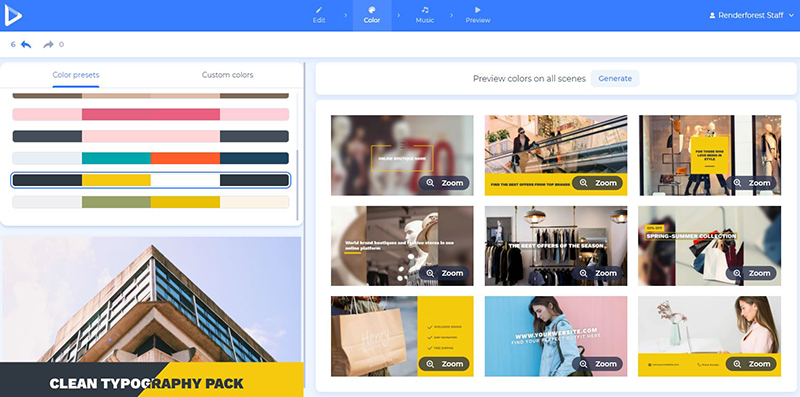The width and height of the screenshot is (800, 397).
Task: Click the undo arrow icon
Action: pyautogui.click(x=26, y=45)
